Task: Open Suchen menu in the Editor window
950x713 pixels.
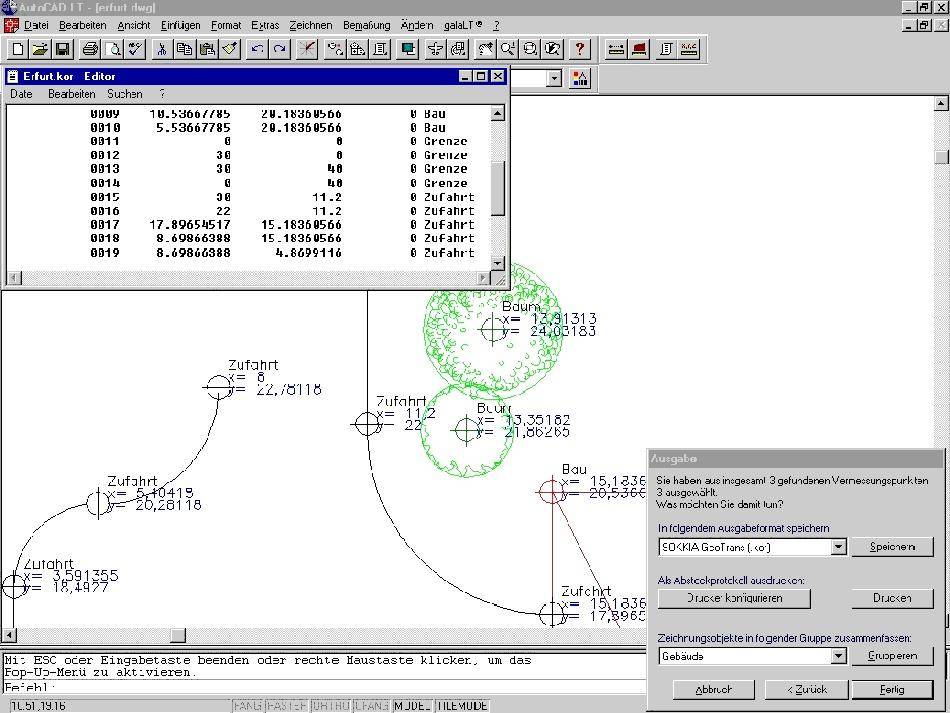Action: click(x=125, y=94)
